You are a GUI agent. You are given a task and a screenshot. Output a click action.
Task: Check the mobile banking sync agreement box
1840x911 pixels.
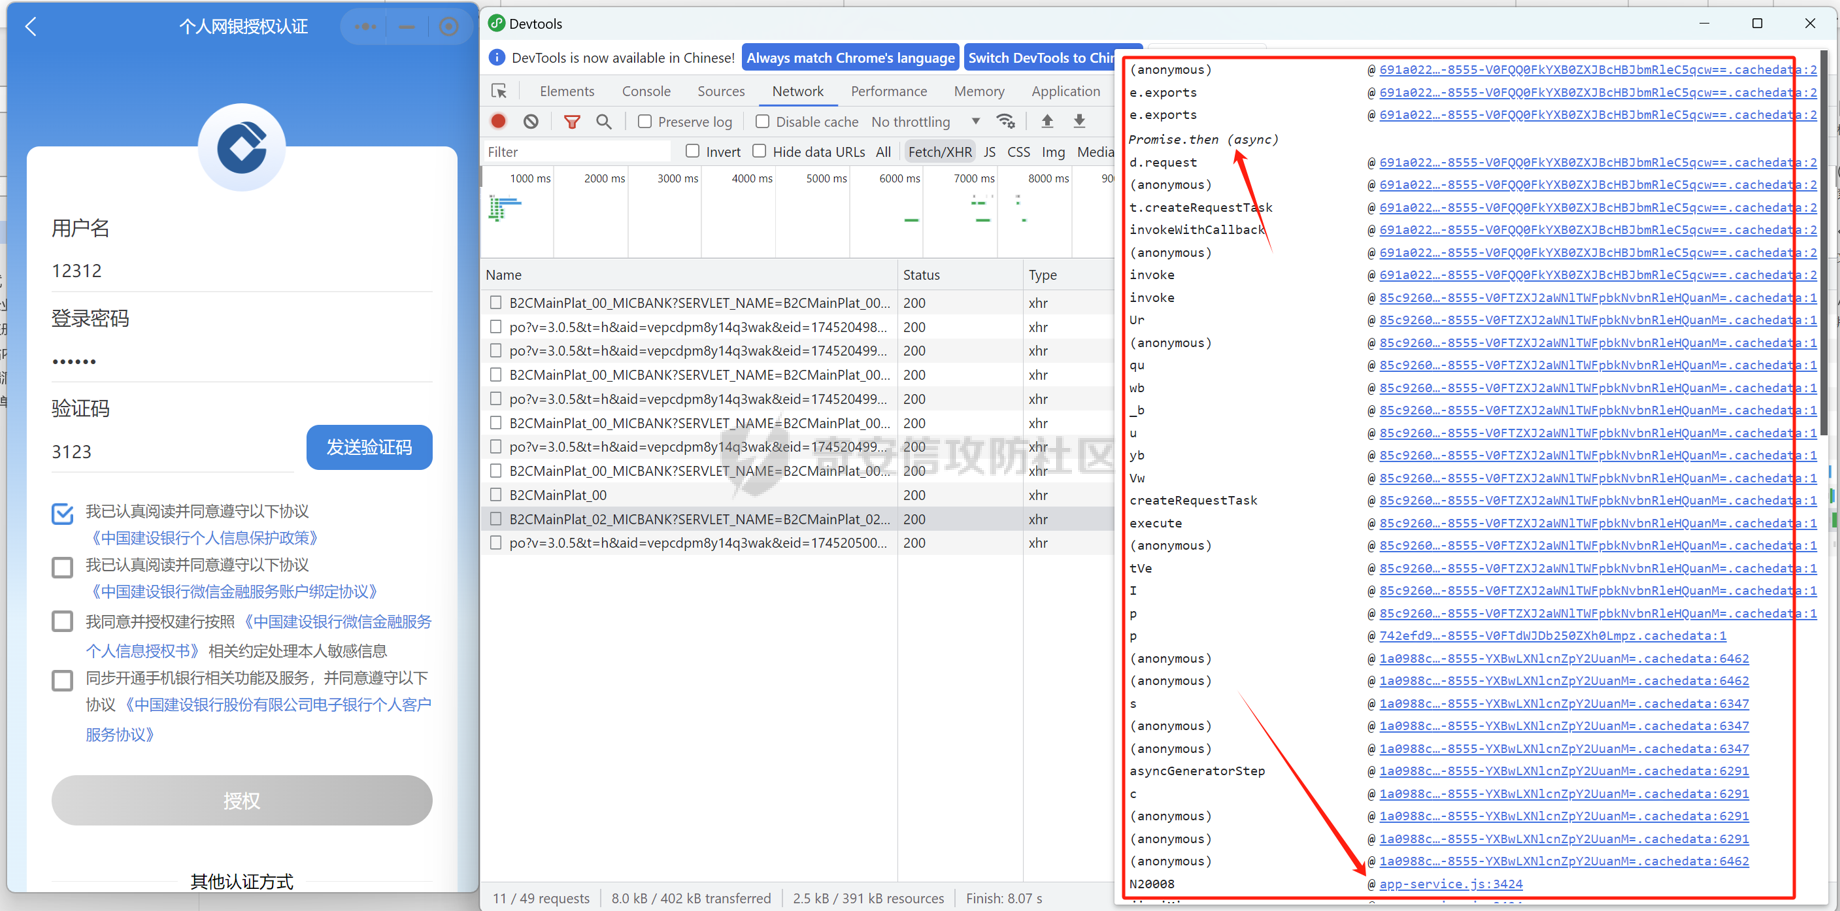[62, 680]
